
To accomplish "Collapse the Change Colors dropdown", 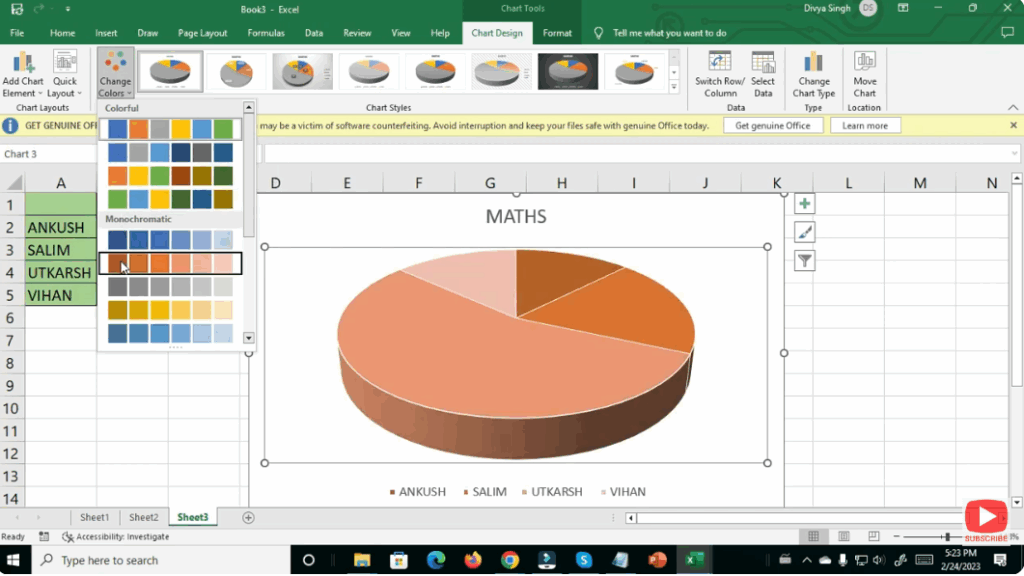I will pos(115,73).
